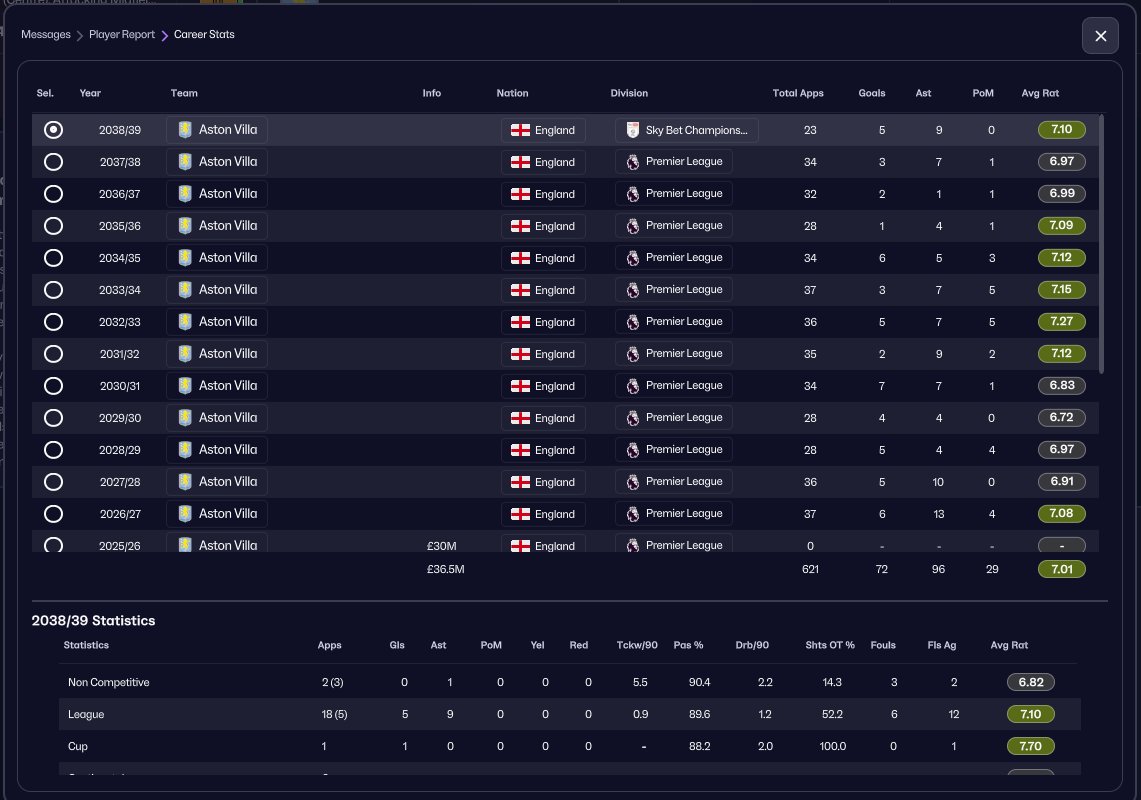Sort table by Total Apps column header
Viewport: 1141px width, 800px height.
coord(798,93)
